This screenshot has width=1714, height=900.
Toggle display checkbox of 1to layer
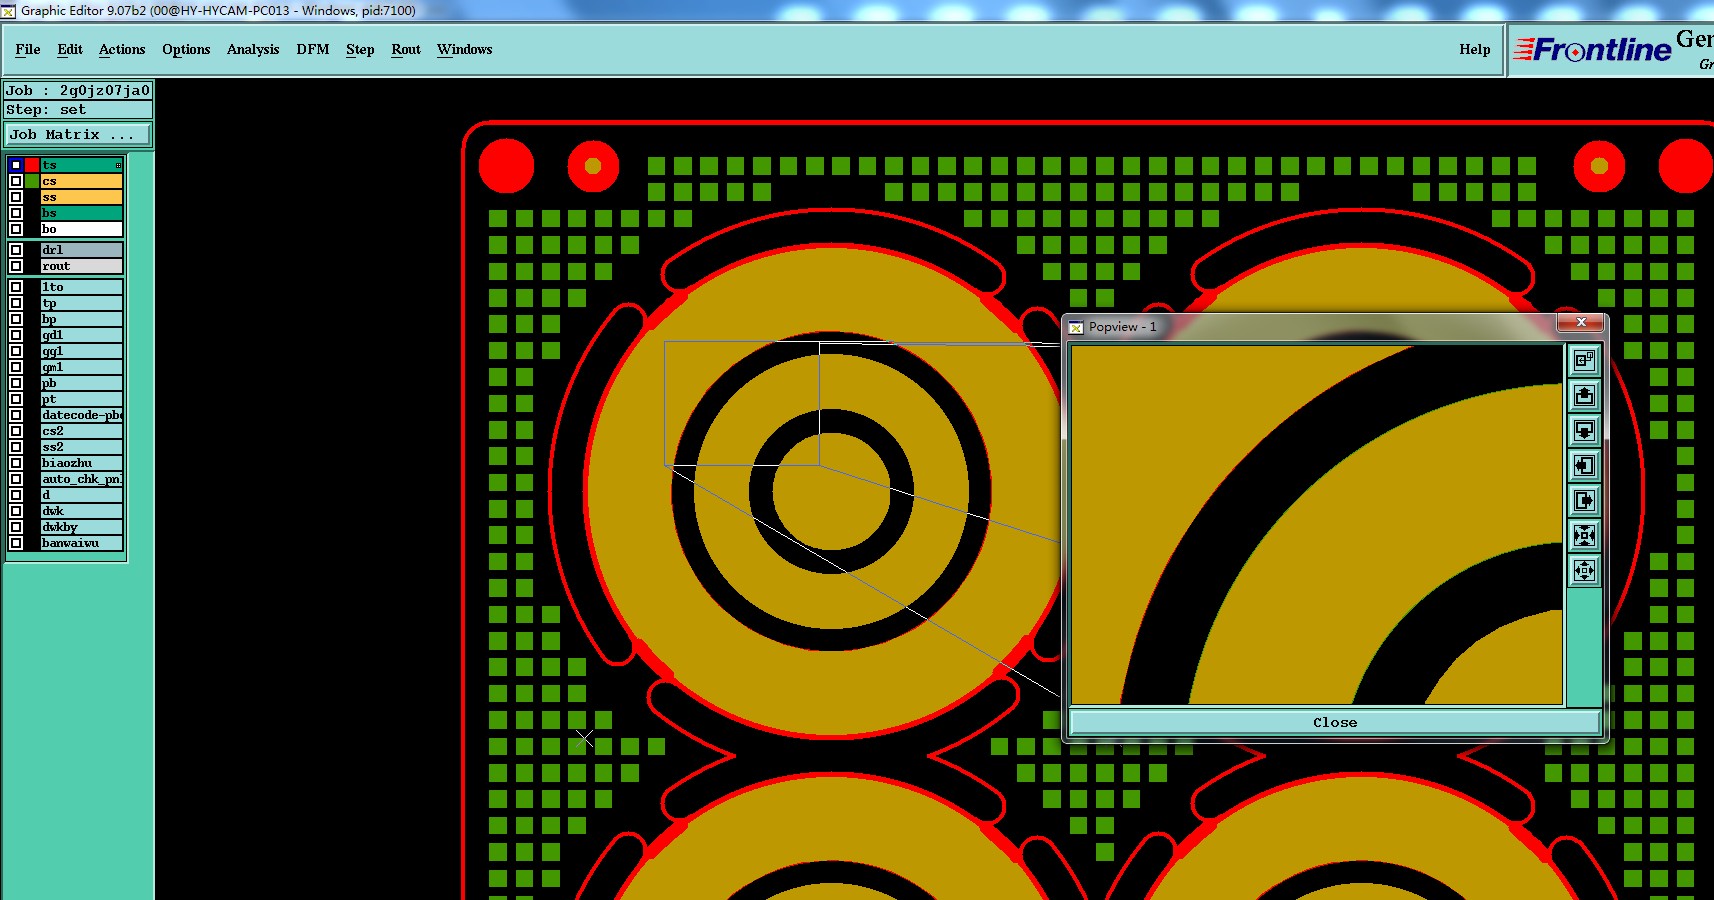coord(16,287)
